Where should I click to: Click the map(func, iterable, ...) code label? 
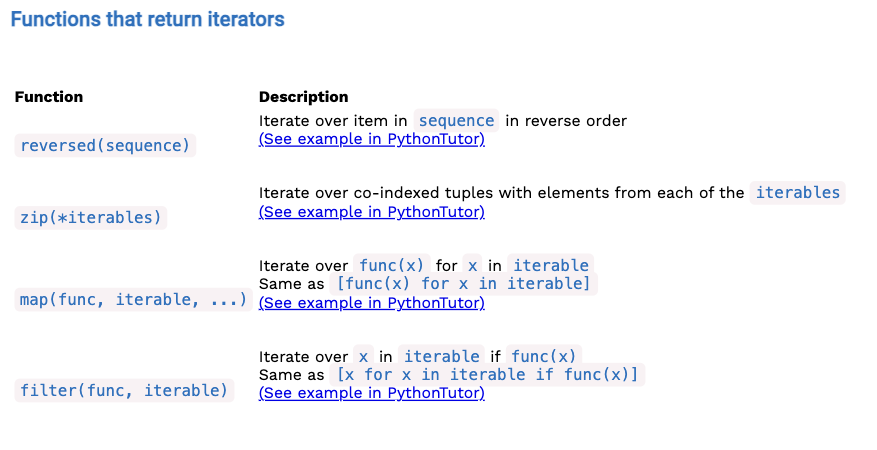tap(133, 300)
